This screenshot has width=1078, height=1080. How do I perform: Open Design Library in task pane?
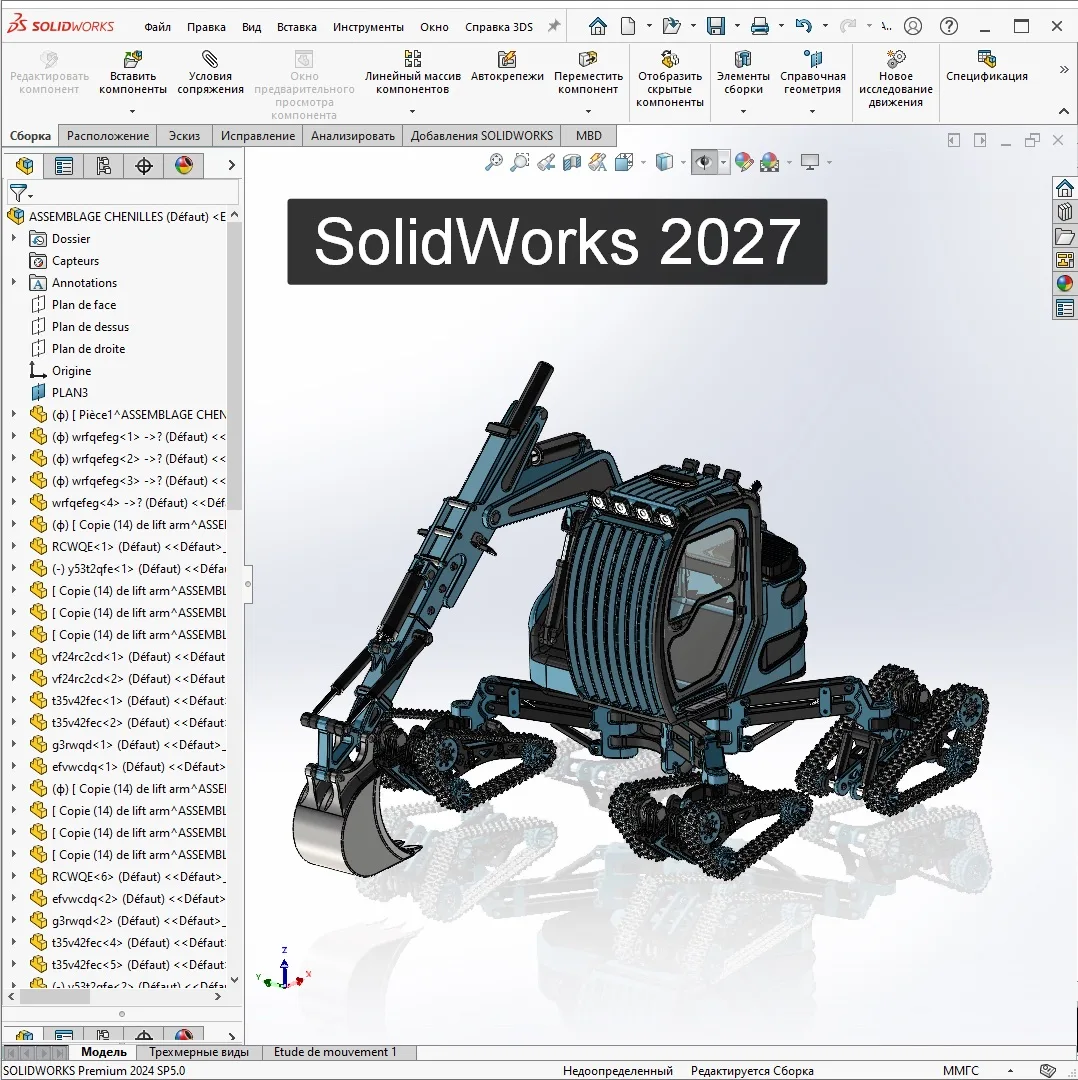click(1065, 211)
